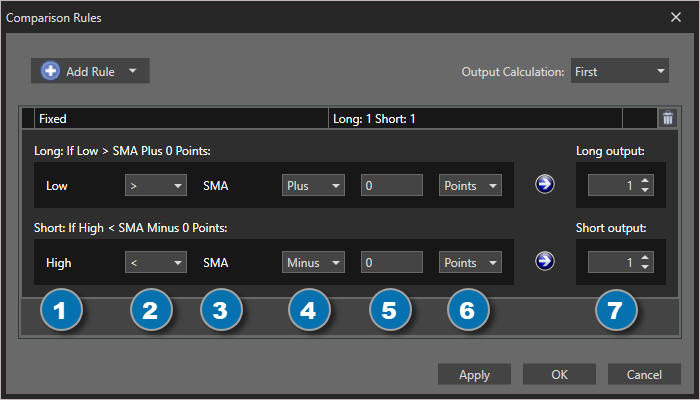
Task: Click the Short rule offset value field
Action: click(x=392, y=262)
